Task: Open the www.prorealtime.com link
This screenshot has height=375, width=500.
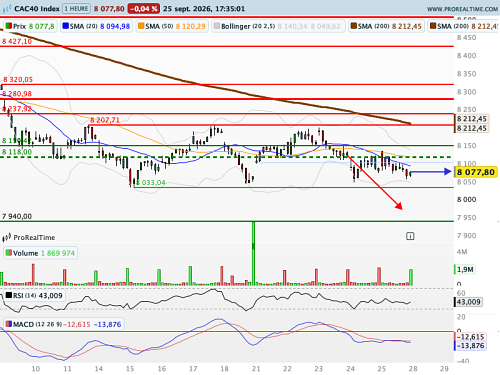Action: (x=462, y=9)
